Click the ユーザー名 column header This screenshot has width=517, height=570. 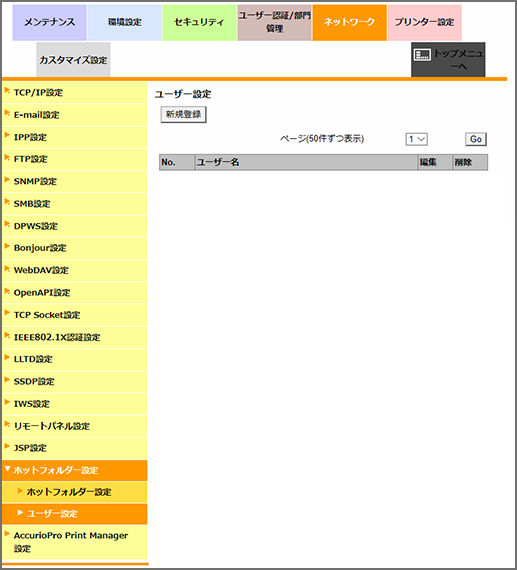[x=306, y=162]
